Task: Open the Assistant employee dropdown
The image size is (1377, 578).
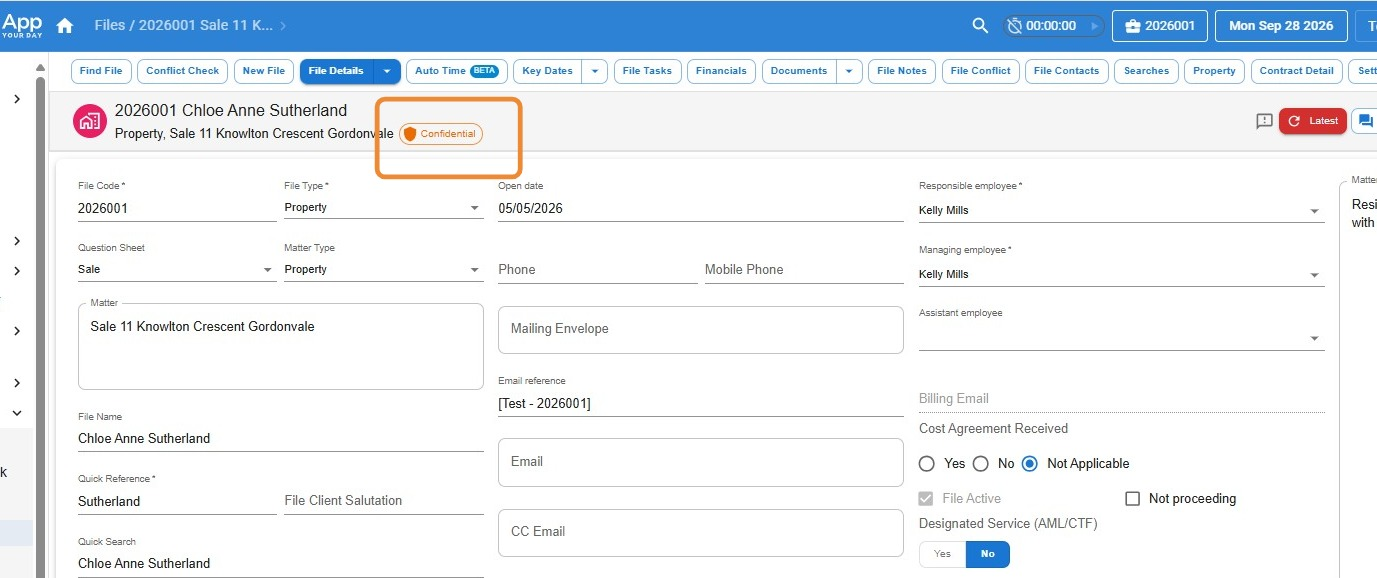Action: click(x=1122, y=338)
